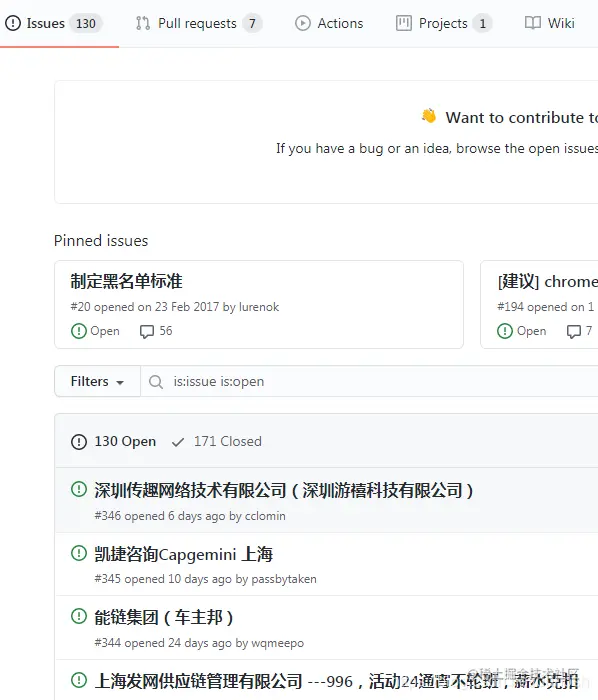Show 171 Closed issues

click(x=217, y=442)
